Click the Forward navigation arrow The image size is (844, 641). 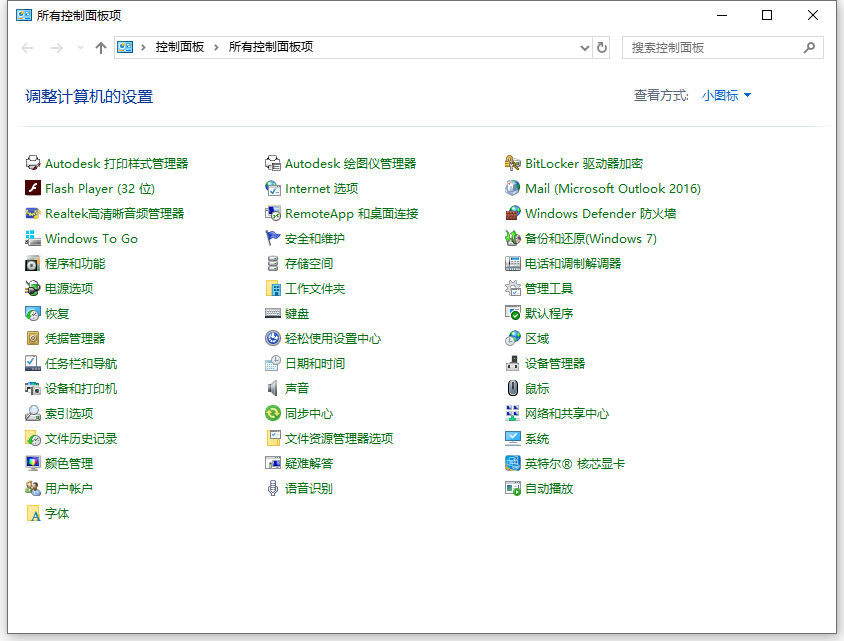57,48
